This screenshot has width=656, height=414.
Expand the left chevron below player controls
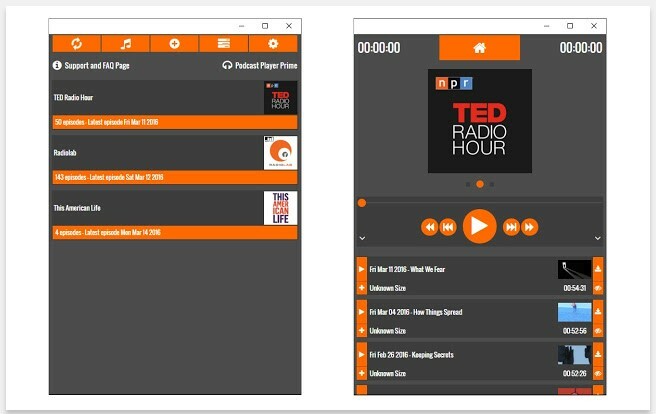[362, 238]
